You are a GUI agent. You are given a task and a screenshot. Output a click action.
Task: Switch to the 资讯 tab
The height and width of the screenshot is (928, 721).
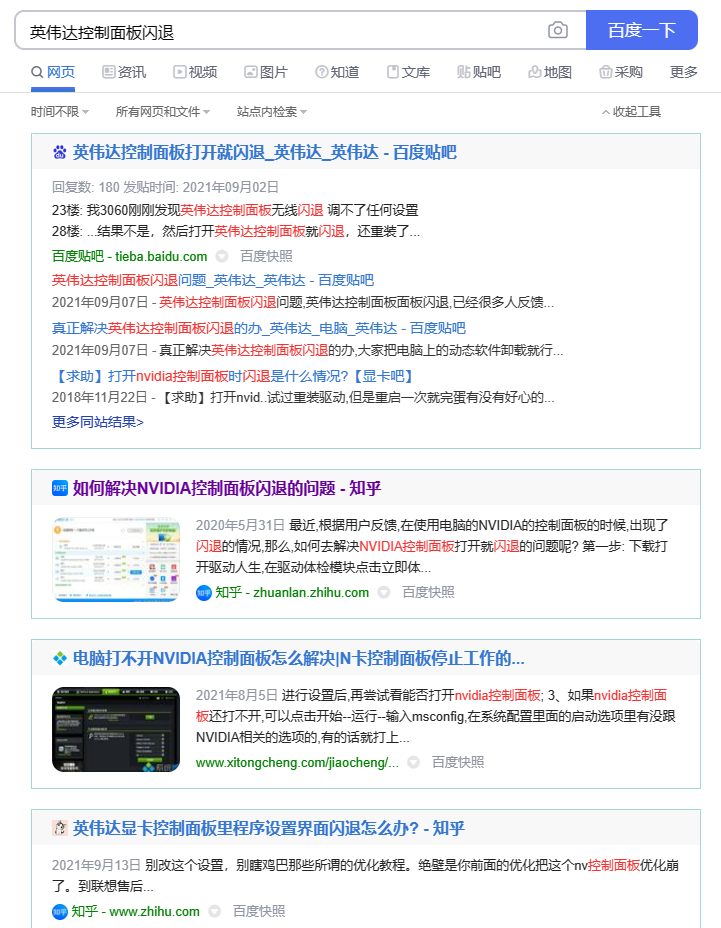(x=124, y=72)
